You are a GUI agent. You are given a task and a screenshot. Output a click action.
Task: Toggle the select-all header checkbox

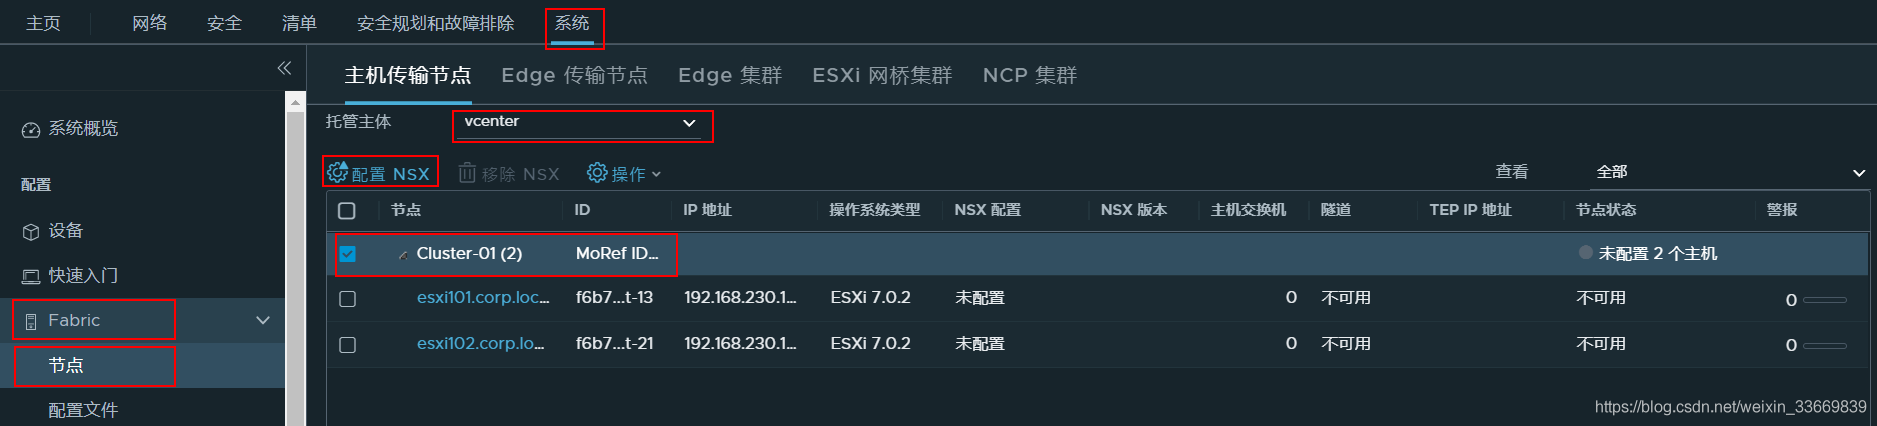point(347,210)
